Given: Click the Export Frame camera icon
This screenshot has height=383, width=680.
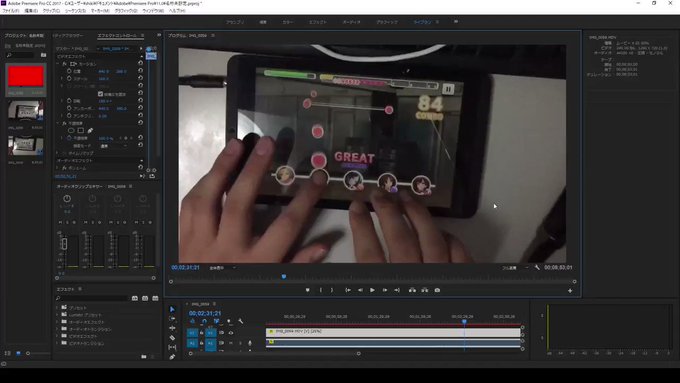Looking at the screenshot, I should (437, 290).
